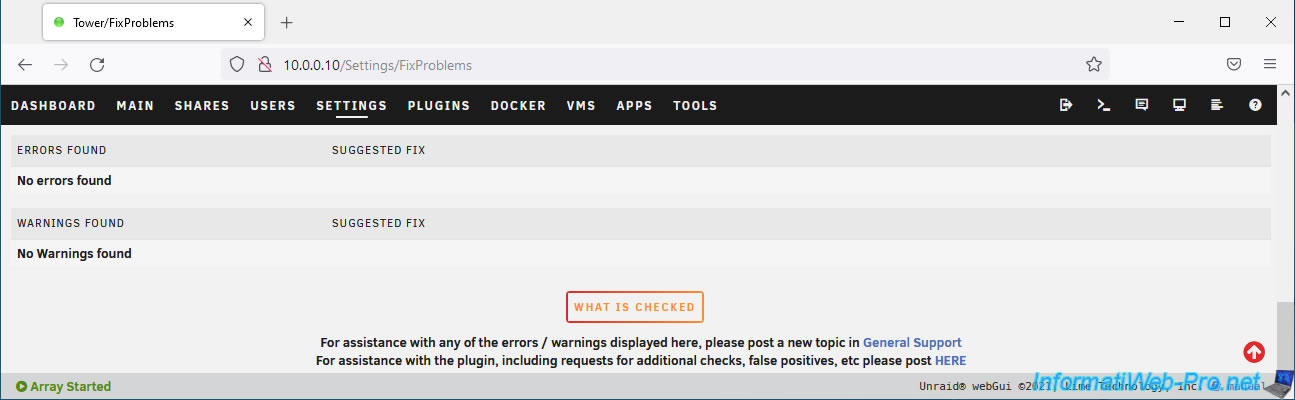This screenshot has height=400, width=1295.
Task: Open the web terminal icon
Action: click(1104, 105)
